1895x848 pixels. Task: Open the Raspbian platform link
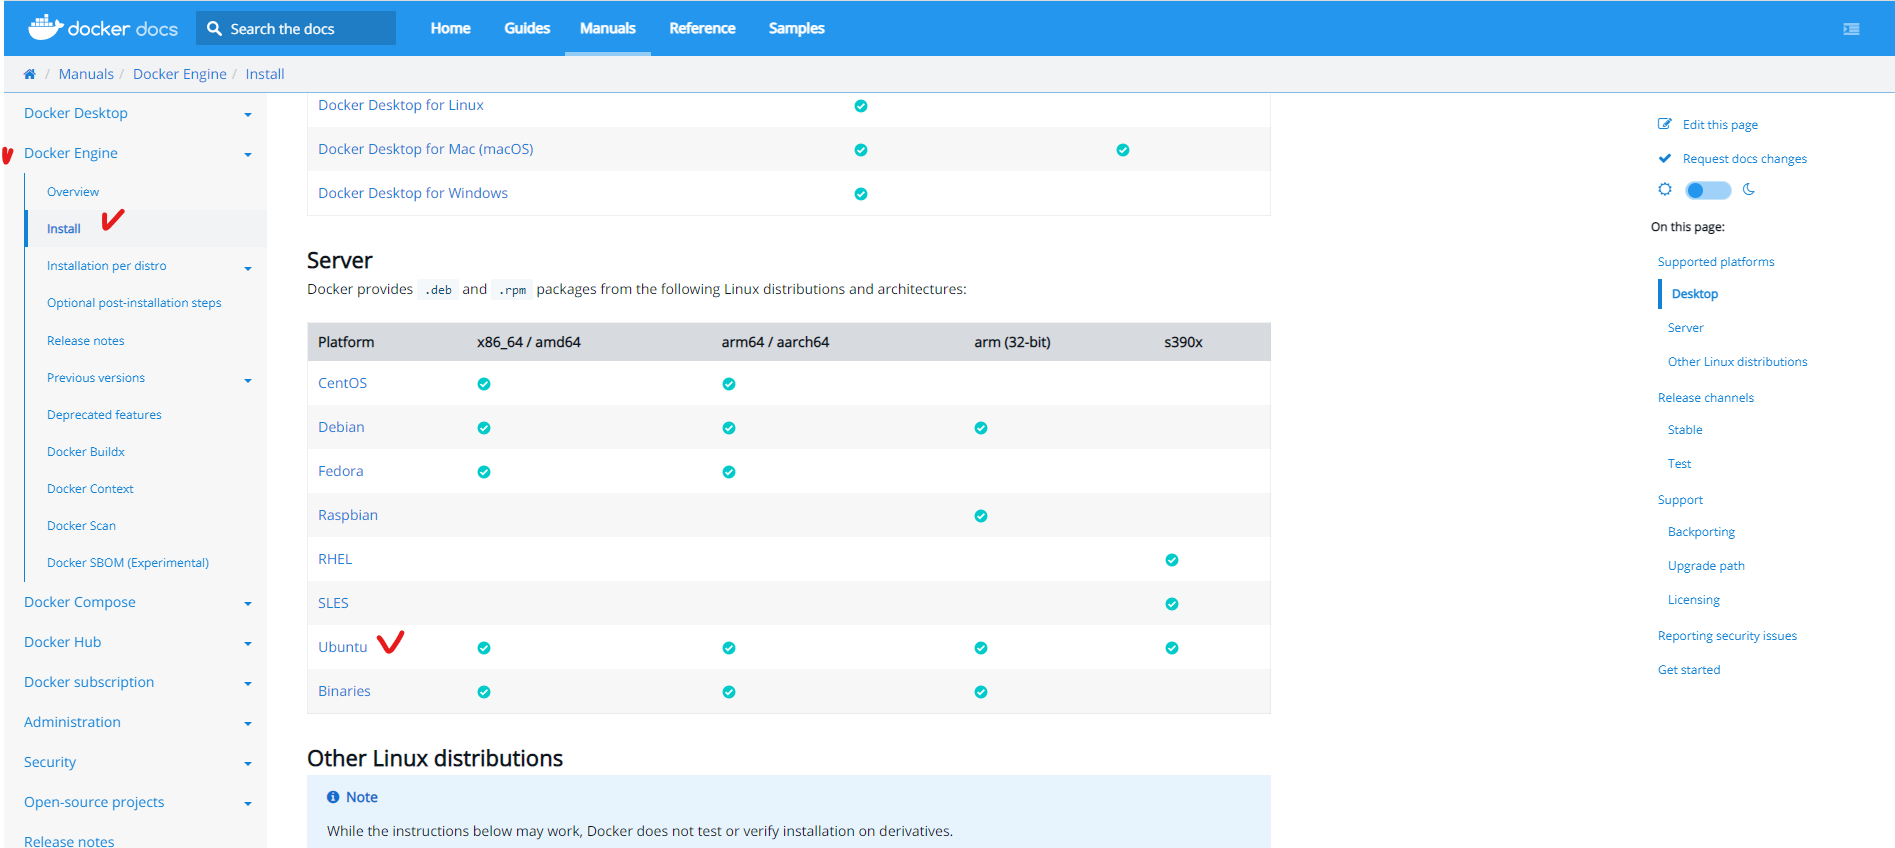click(348, 515)
